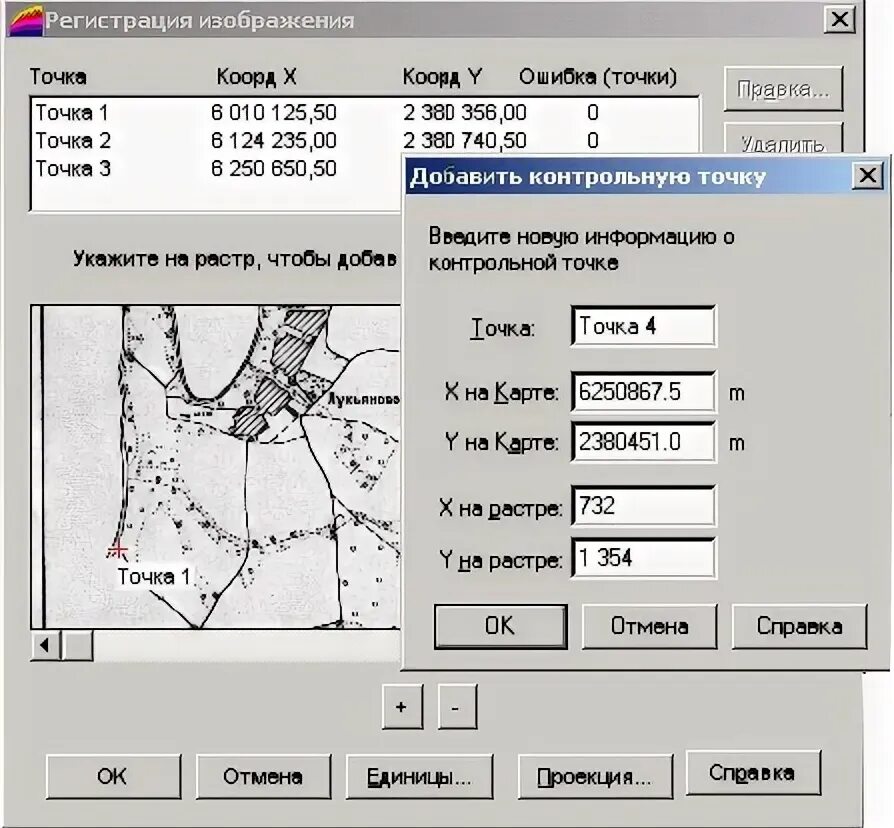This screenshot has height=828, width=894.
Task: Click Справка in the registration window
Action: 753,773
